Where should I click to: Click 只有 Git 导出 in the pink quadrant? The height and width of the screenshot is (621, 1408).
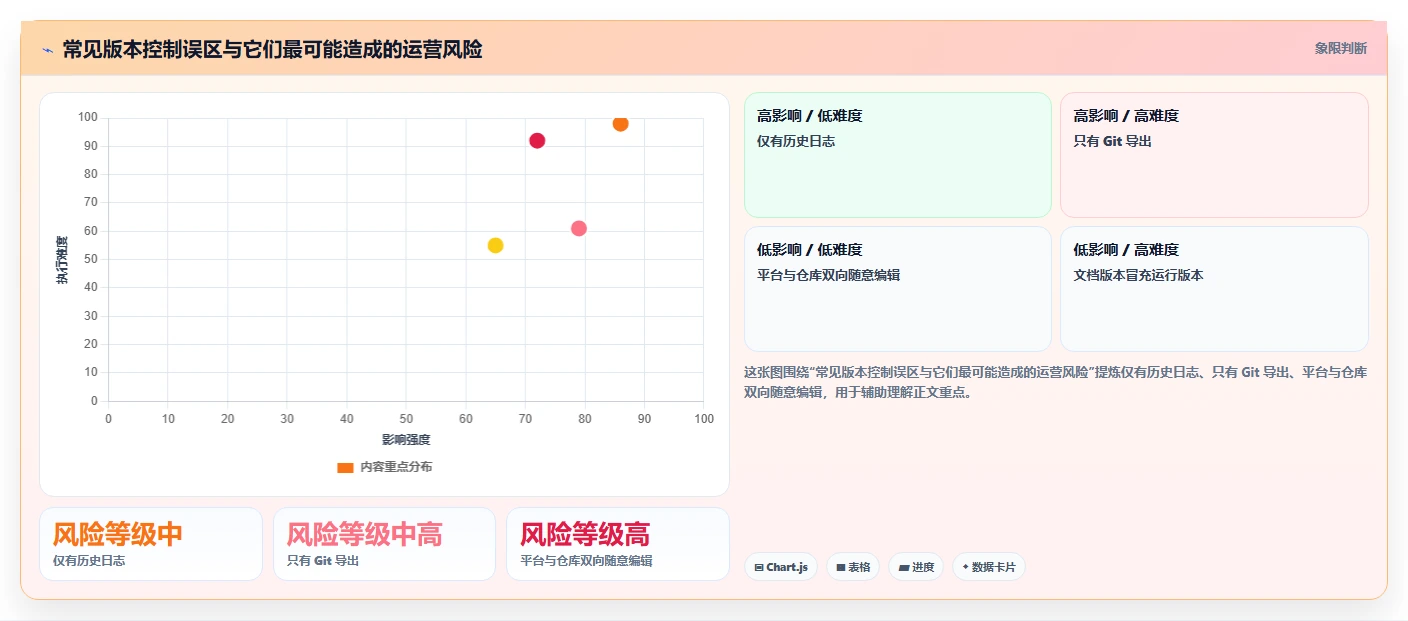1113,141
